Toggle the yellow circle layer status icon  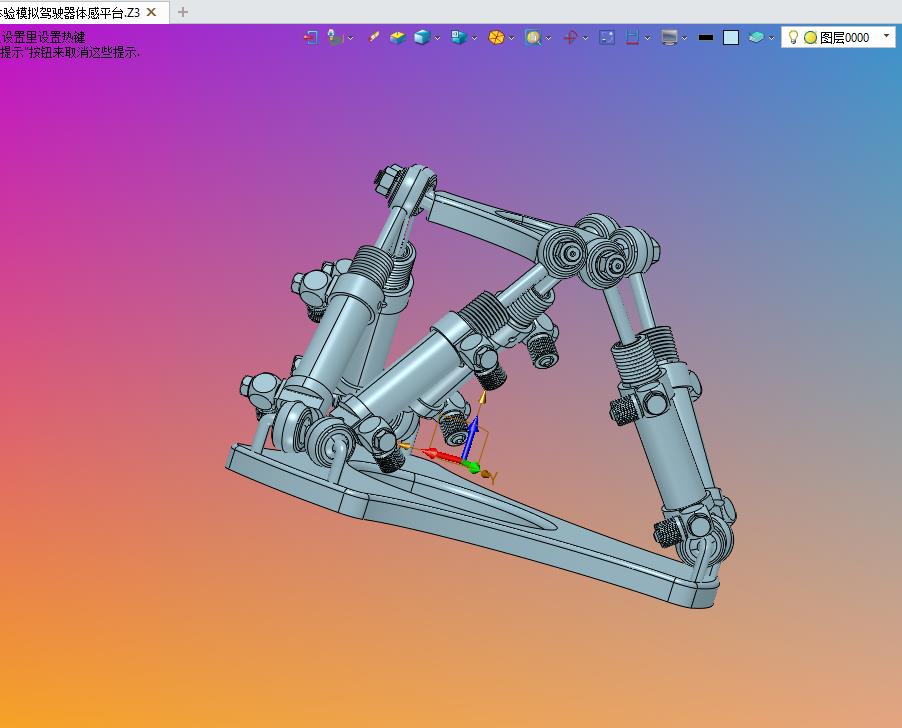pos(810,37)
